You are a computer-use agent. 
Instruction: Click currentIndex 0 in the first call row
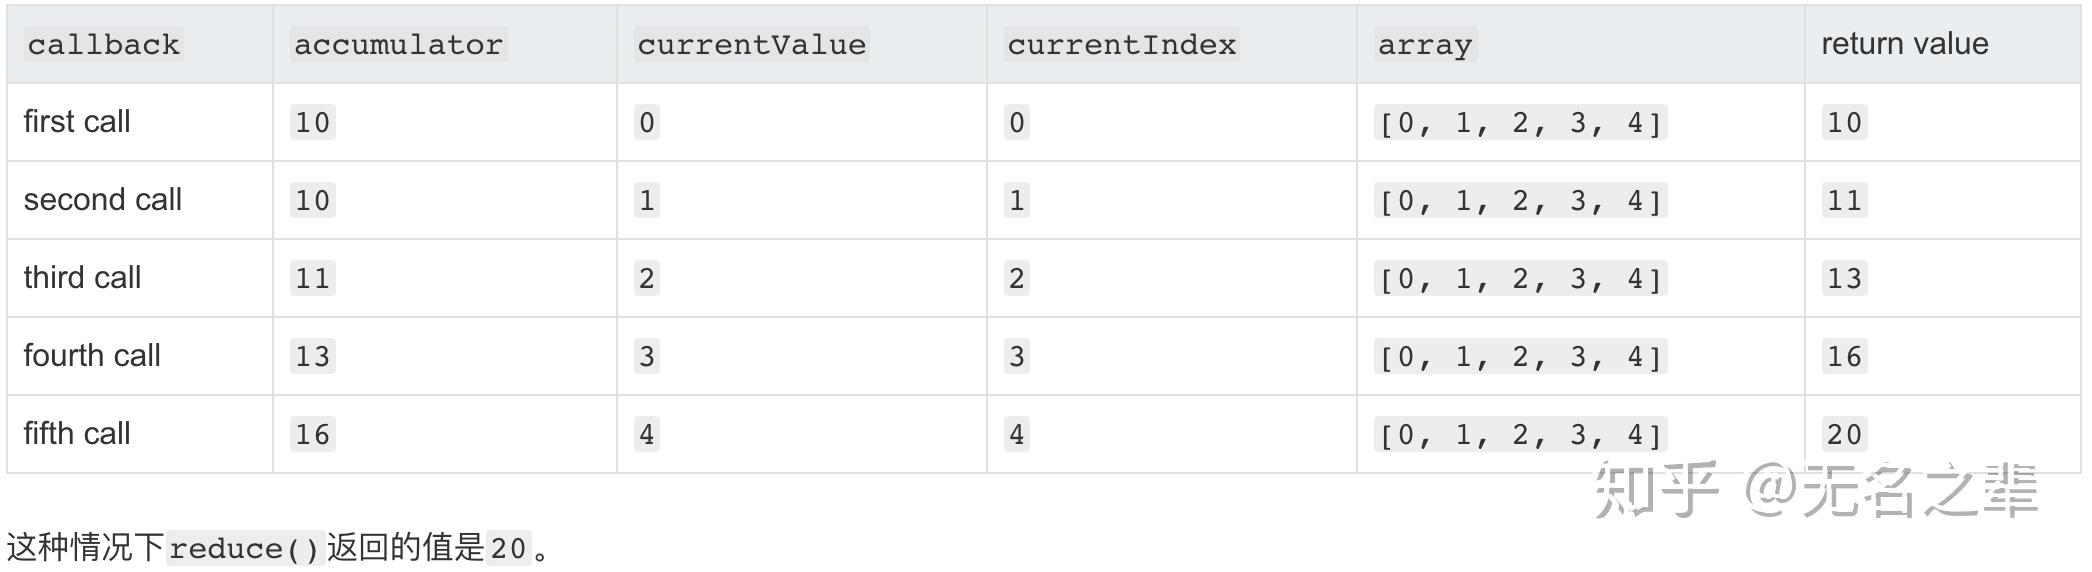pyautogui.click(x=1017, y=123)
